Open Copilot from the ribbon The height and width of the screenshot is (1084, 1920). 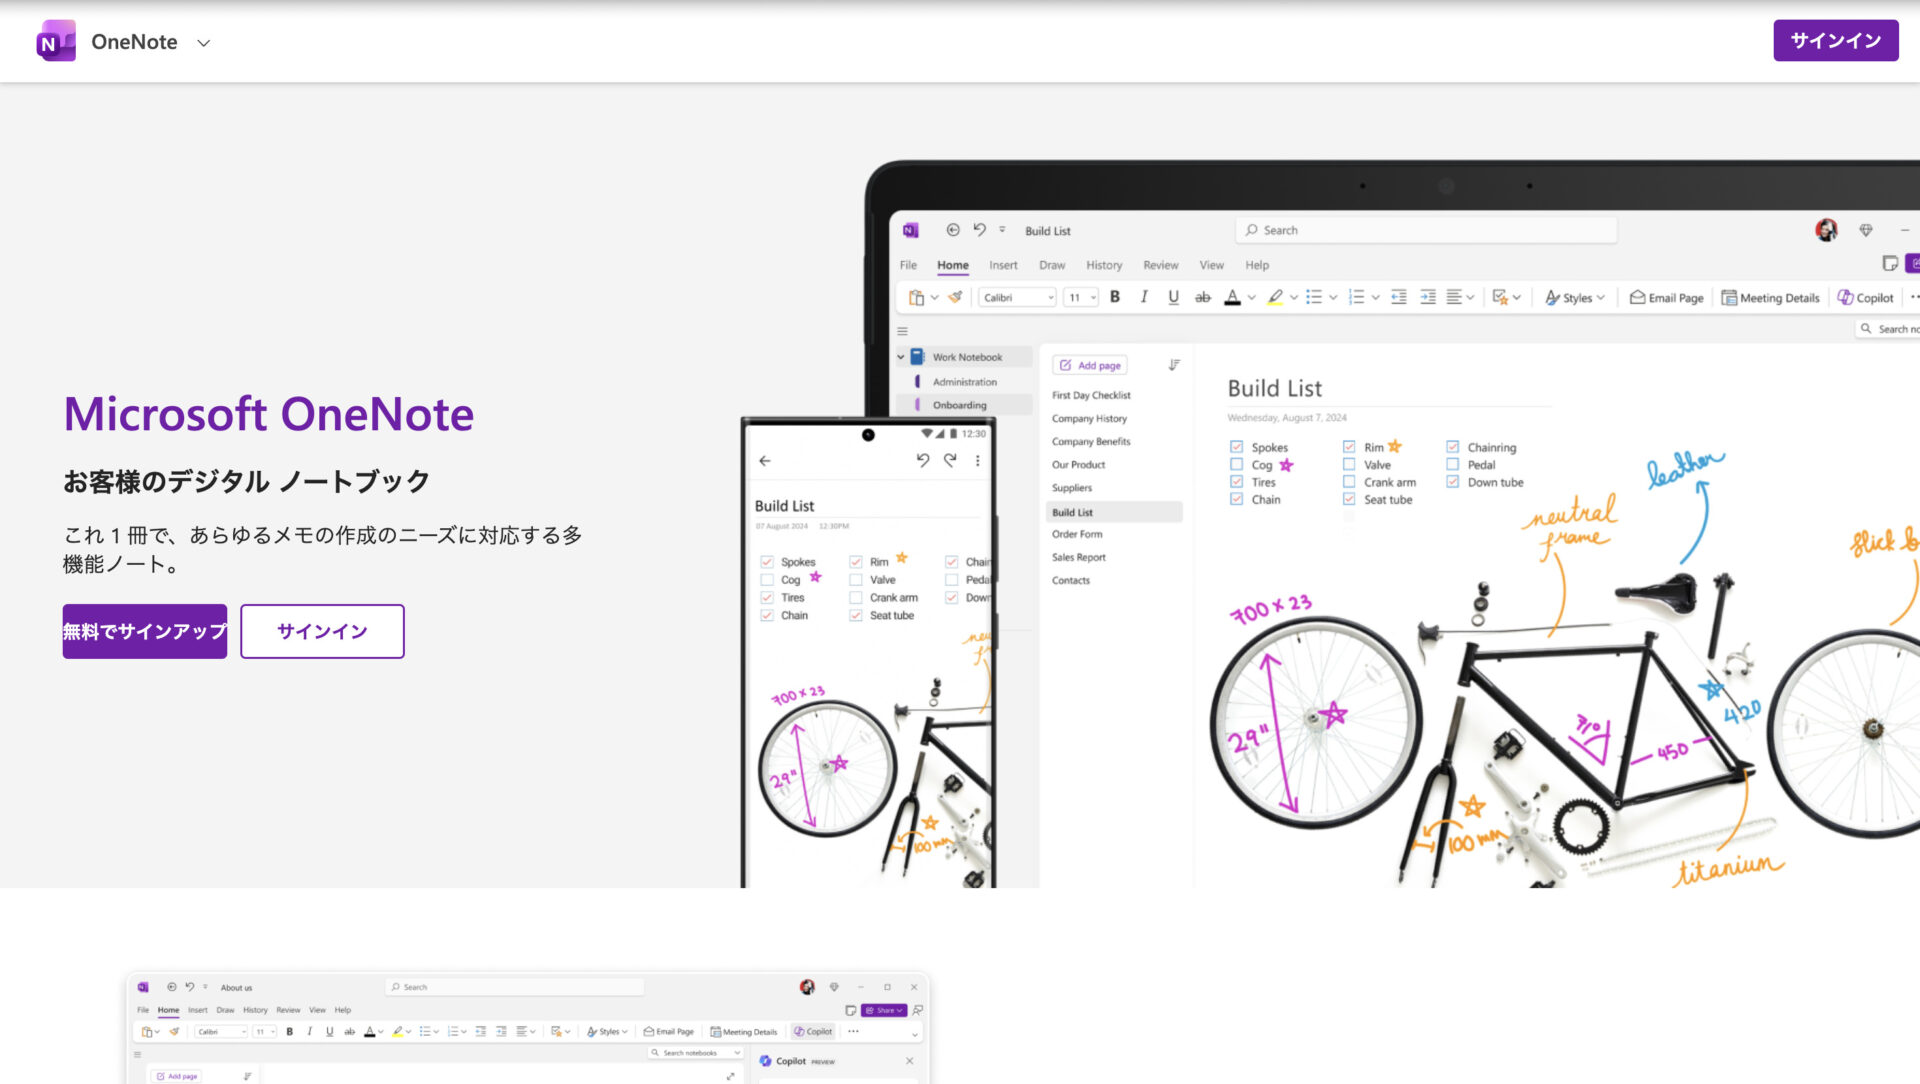coord(1864,297)
